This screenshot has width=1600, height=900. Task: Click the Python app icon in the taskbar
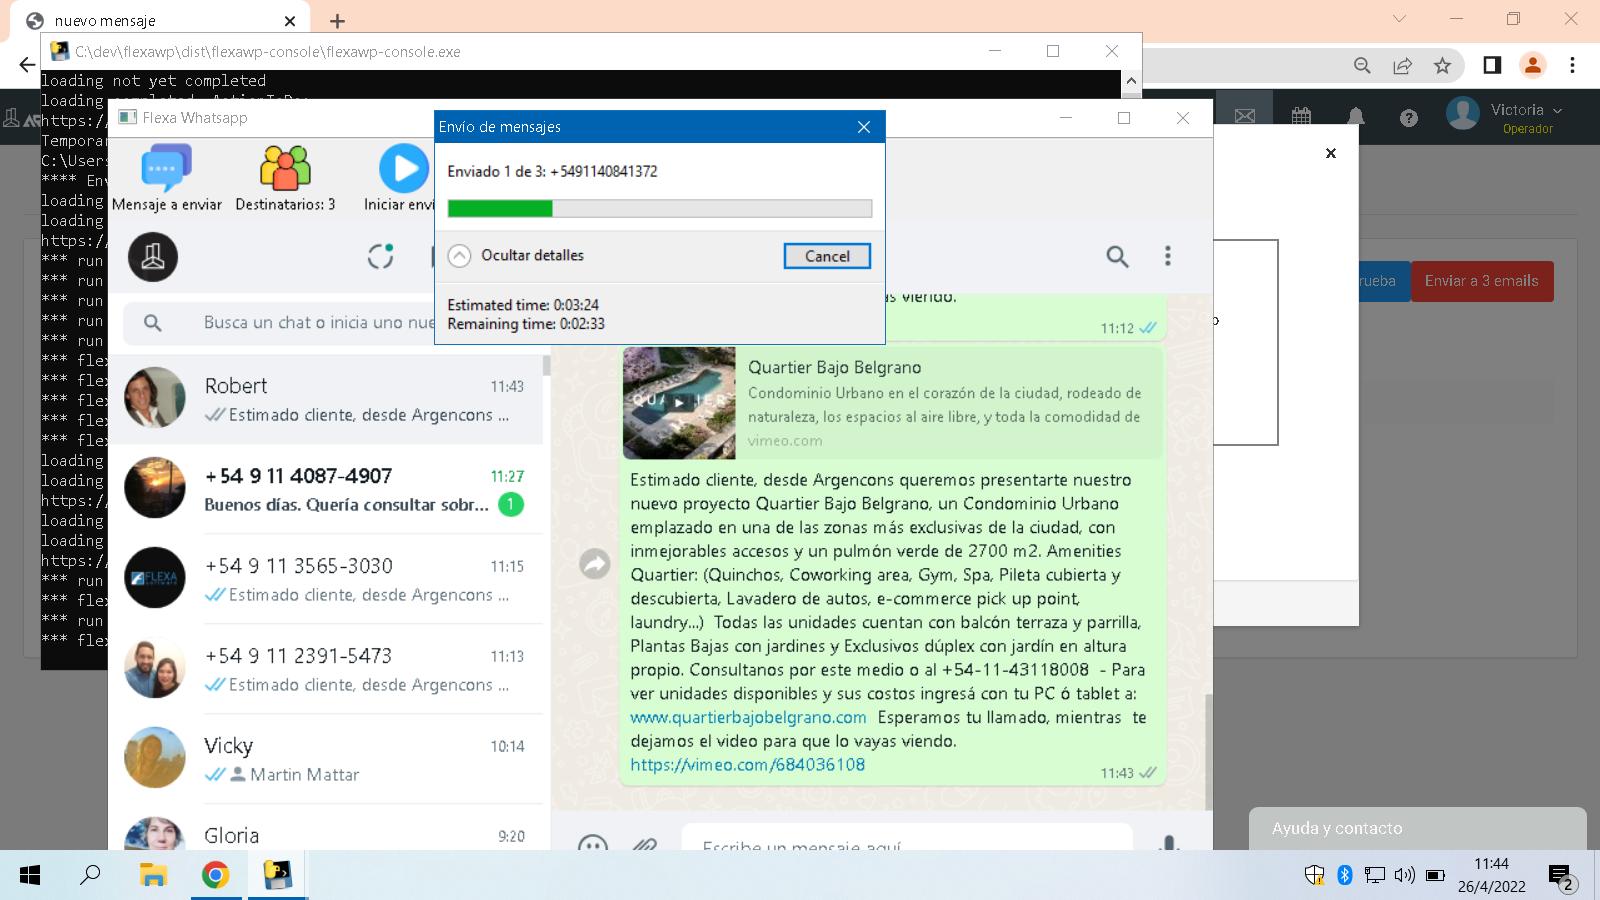coord(277,876)
